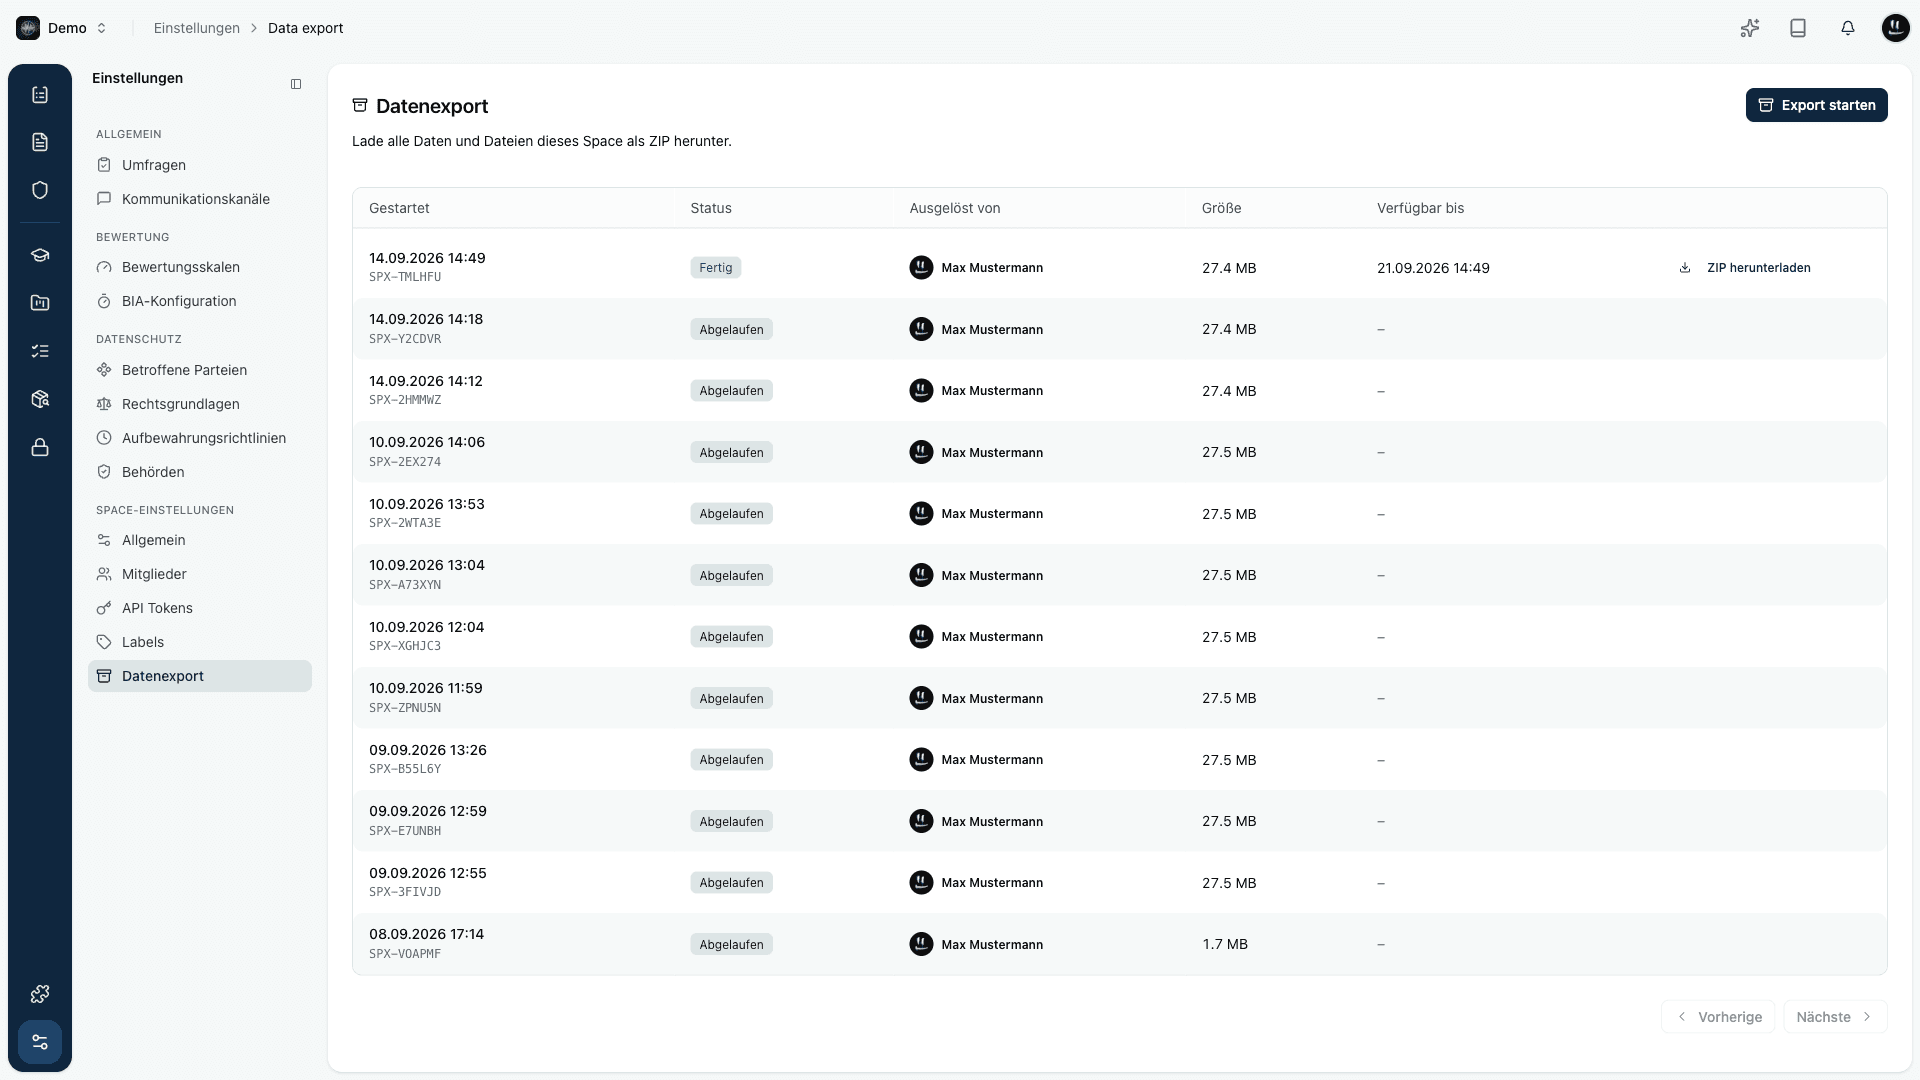Open Mitglieder settings
The width and height of the screenshot is (1920, 1080).
click(200, 574)
